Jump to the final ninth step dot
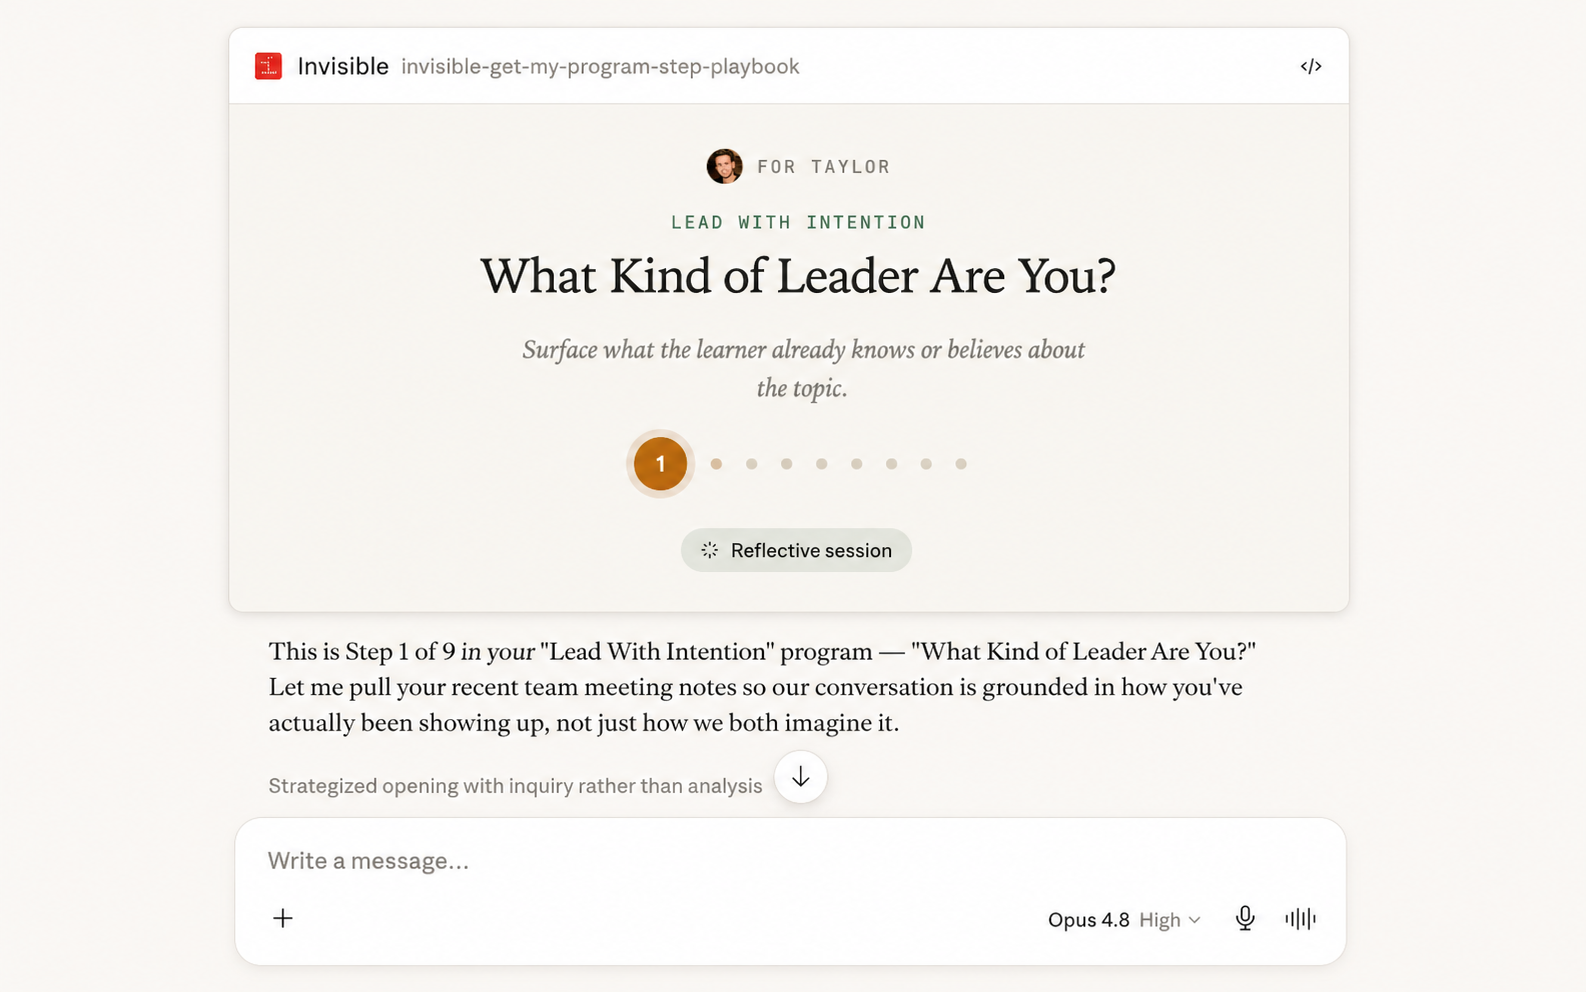This screenshot has height=992, width=1586. click(961, 464)
